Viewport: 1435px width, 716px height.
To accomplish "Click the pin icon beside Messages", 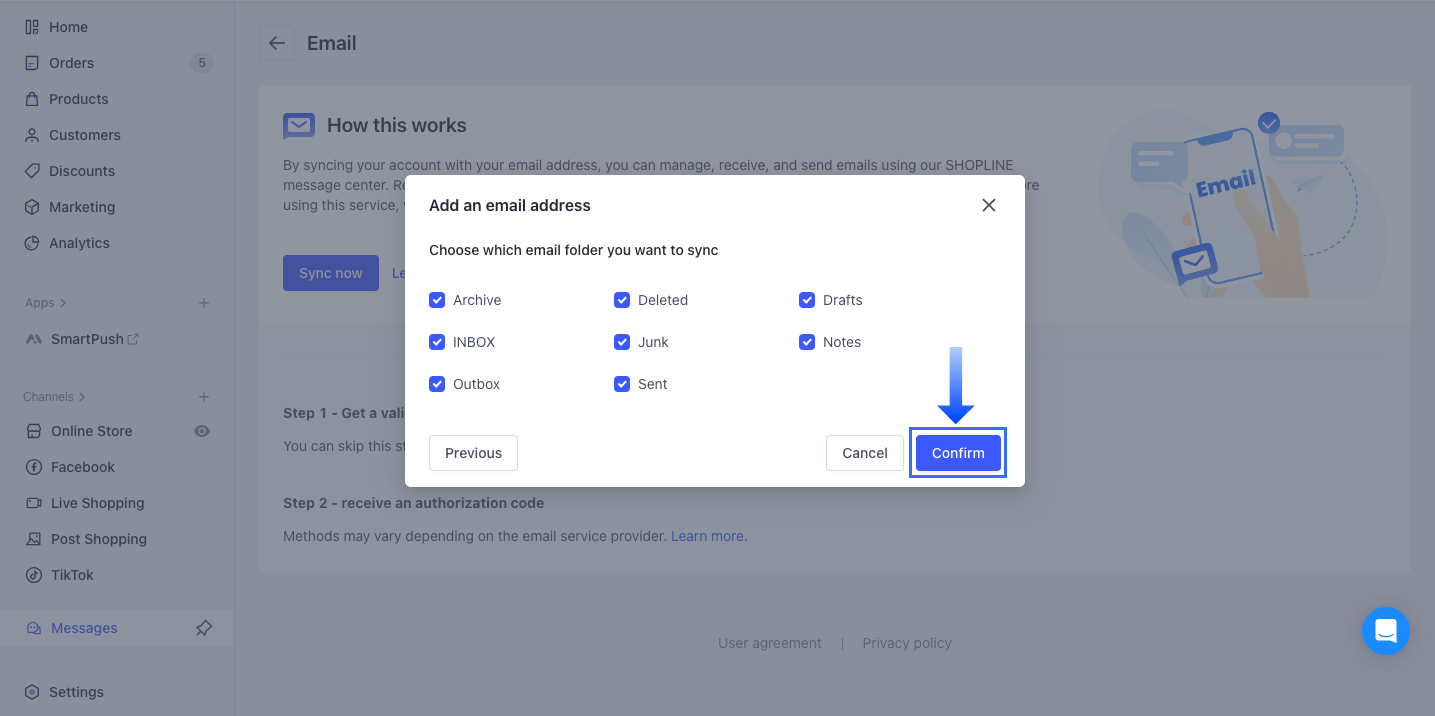I will point(204,628).
